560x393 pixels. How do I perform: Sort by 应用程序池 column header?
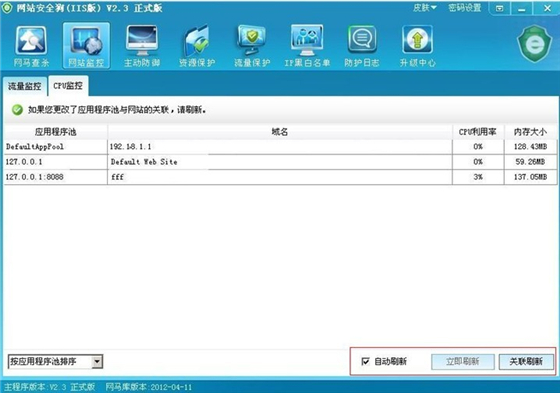coord(55,132)
